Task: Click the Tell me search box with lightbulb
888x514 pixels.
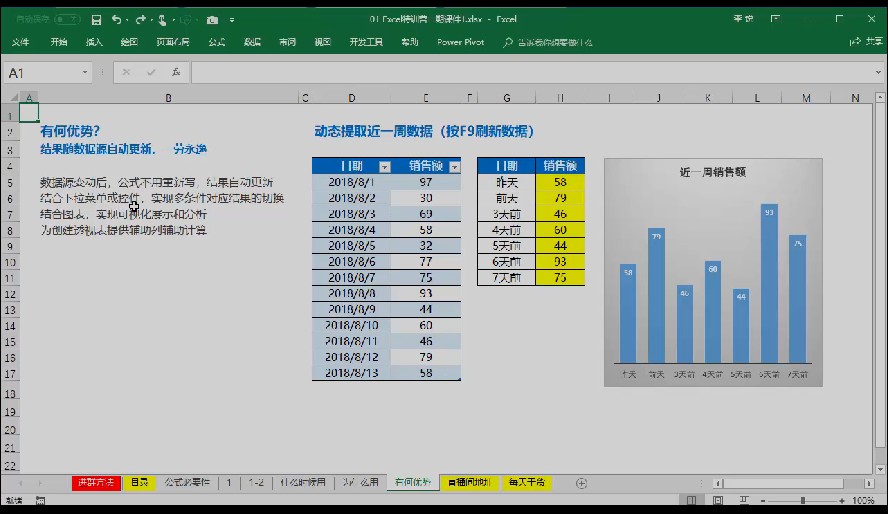Action: pyautogui.click(x=548, y=42)
